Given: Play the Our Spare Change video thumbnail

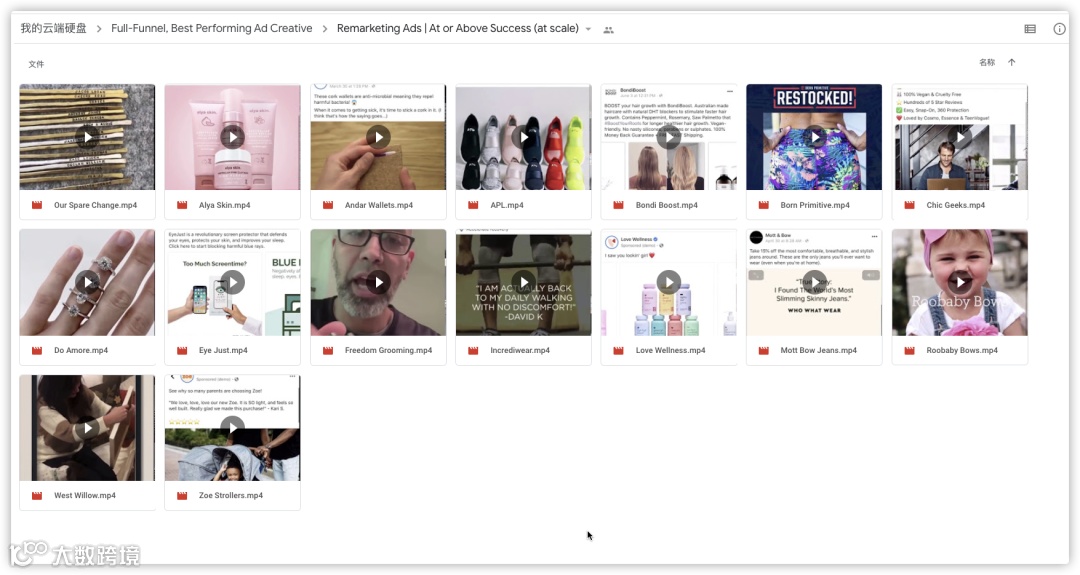Looking at the screenshot, I should 87,137.
